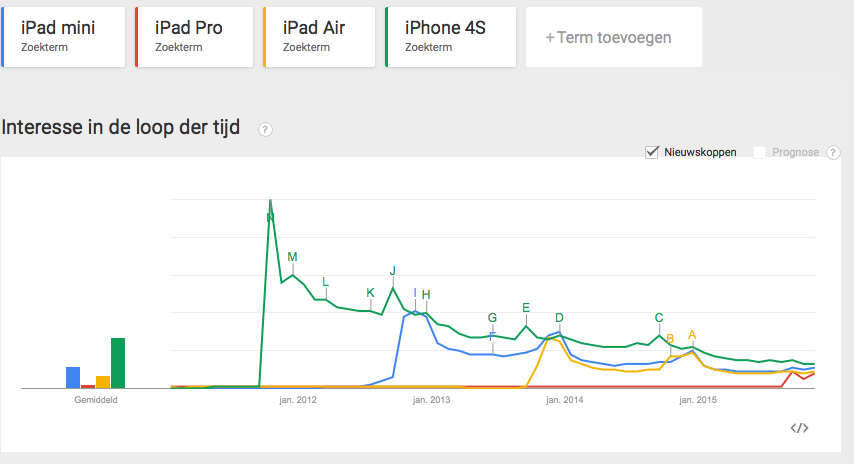Viewport: 854px width, 464px height.
Task: Select the orange news marker A
Action: (692, 335)
